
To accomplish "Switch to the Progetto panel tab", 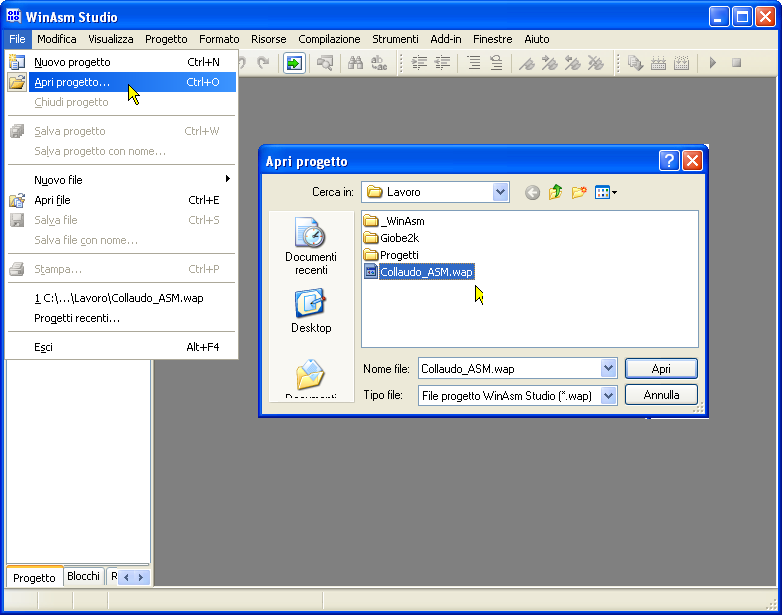I will (34, 577).
